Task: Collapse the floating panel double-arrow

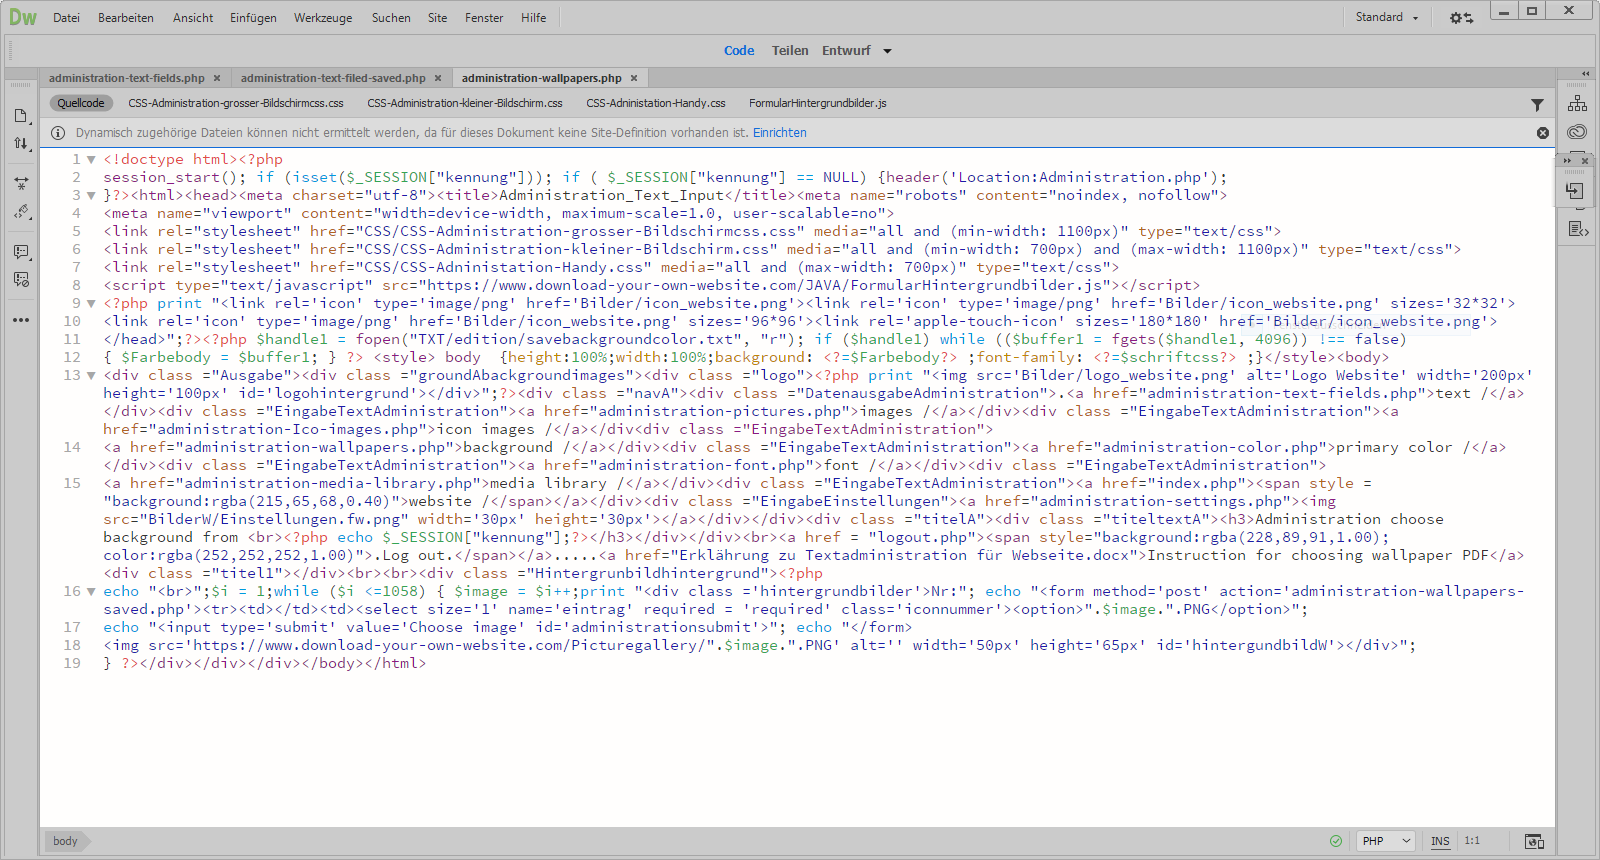Action: pyautogui.click(x=1567, y=160)
